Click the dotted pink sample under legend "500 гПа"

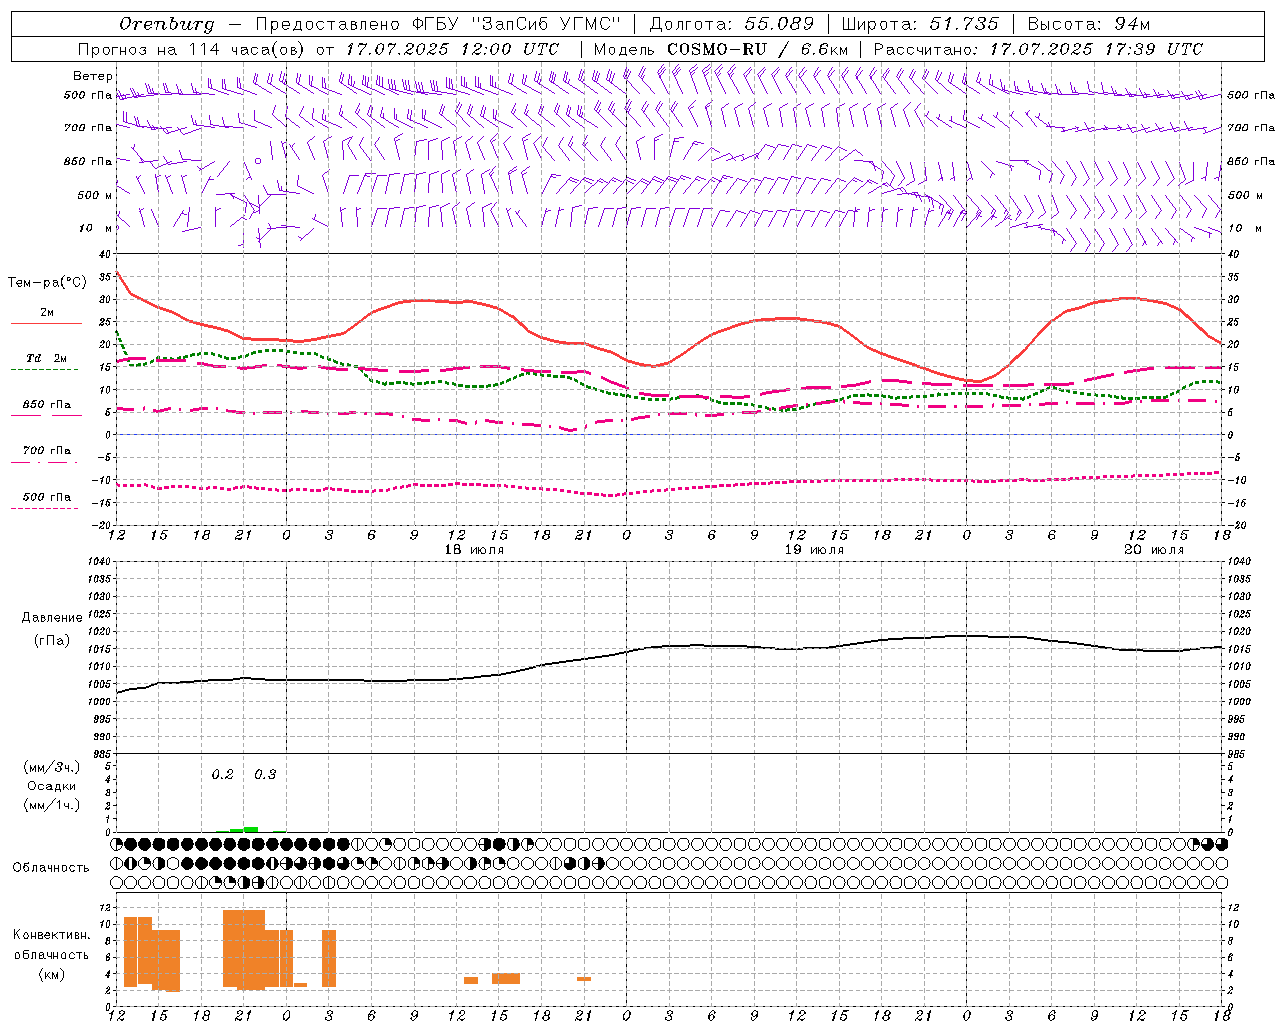pyautogui.click(x=45, y=508)
